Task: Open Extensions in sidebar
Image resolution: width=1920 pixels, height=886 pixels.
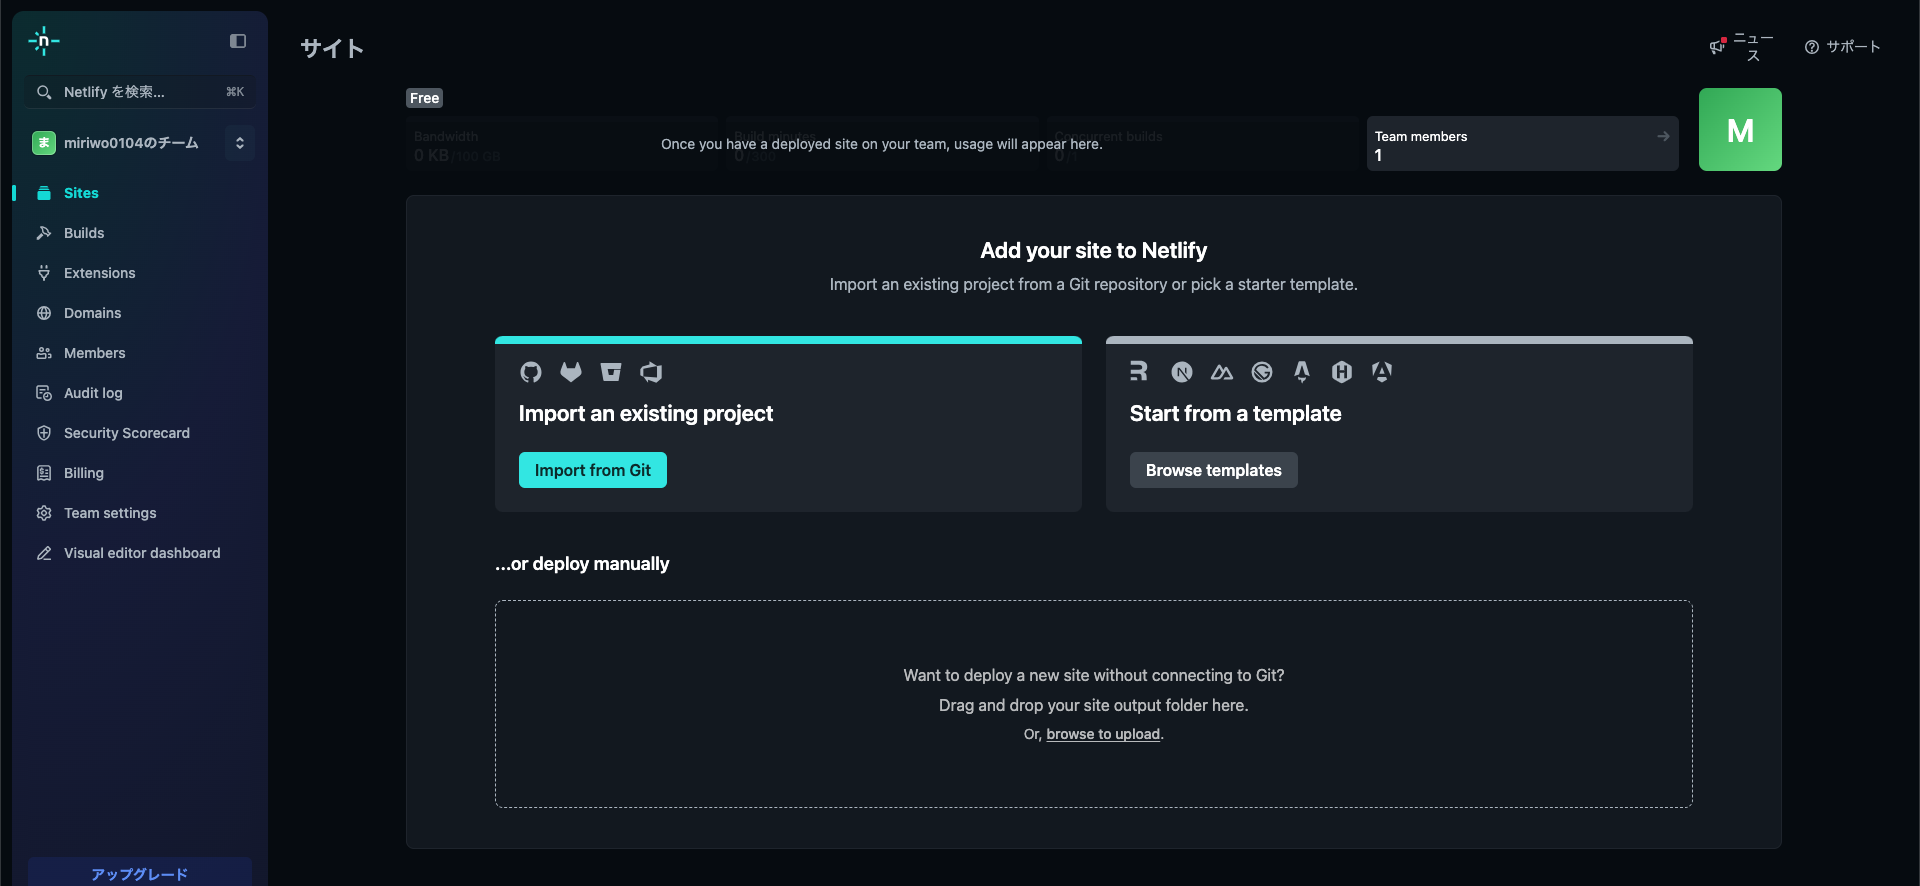Action: [x=140, y=273]
